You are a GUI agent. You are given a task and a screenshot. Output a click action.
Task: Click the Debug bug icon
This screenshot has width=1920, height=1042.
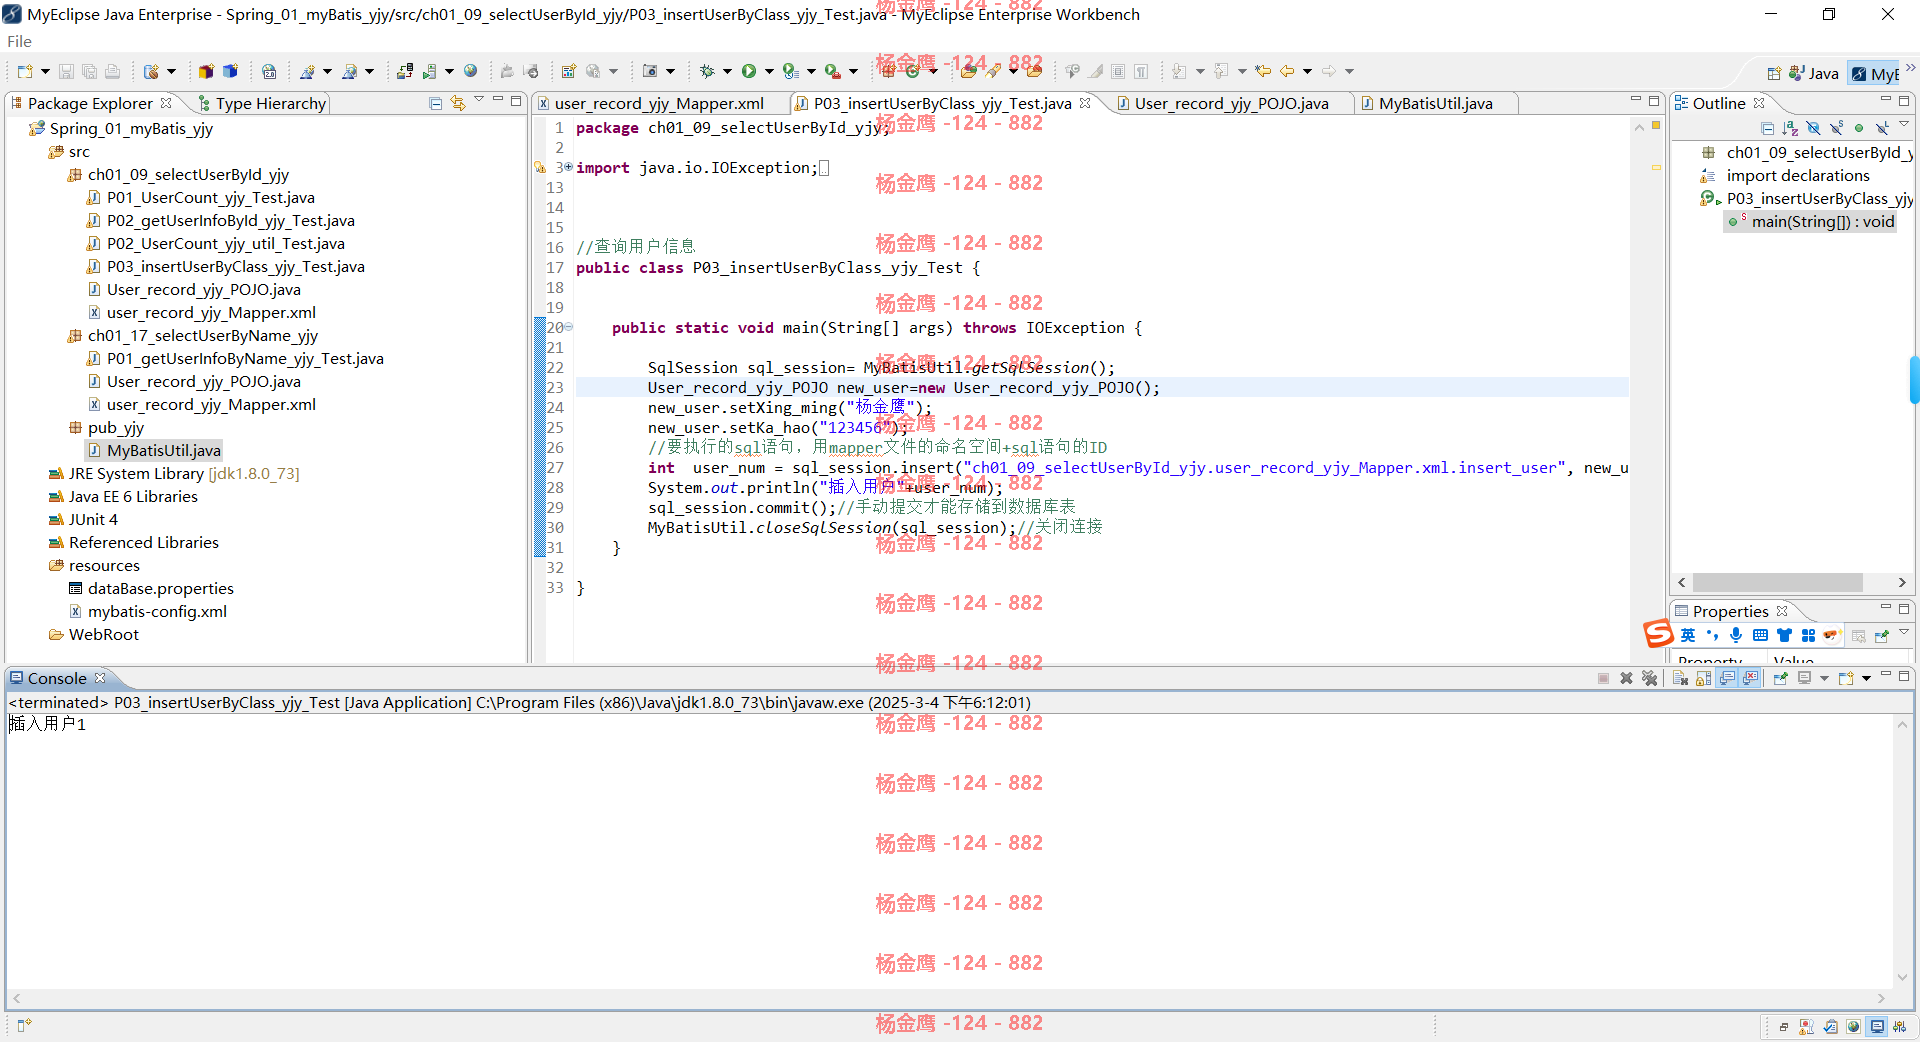(707, 71)
